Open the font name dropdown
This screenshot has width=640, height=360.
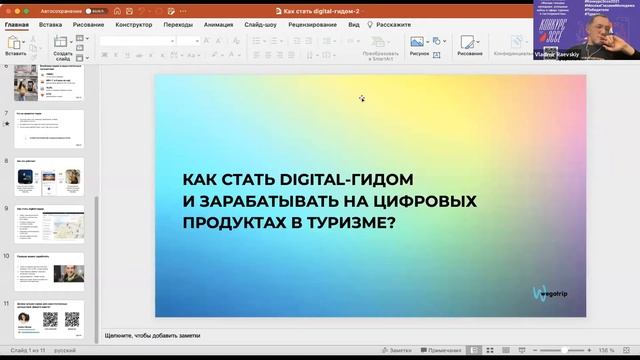click(x=172, y=41)
